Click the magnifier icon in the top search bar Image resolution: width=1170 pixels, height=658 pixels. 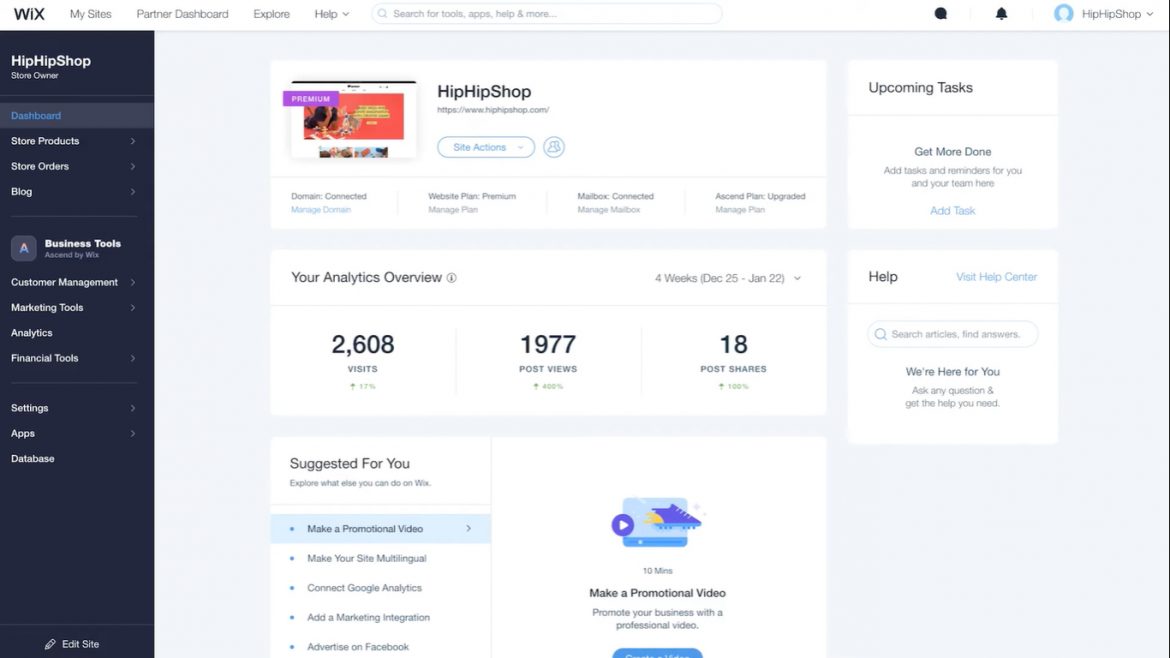(x=380, y=13)
